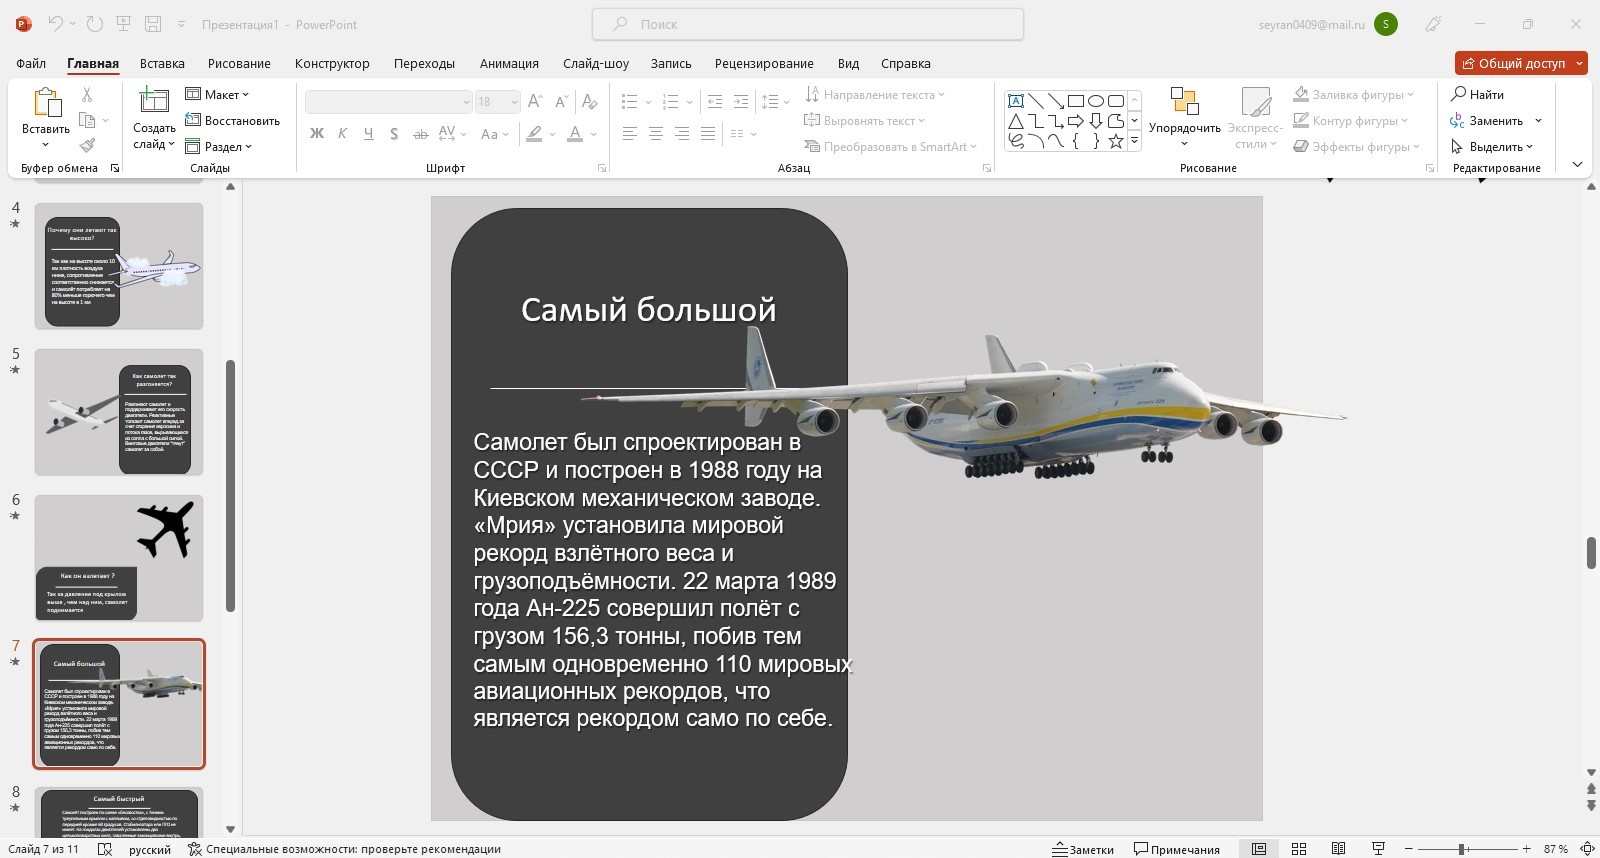
Task: Start slideshow from status bar icon
Action: [x=1378, y=849]
